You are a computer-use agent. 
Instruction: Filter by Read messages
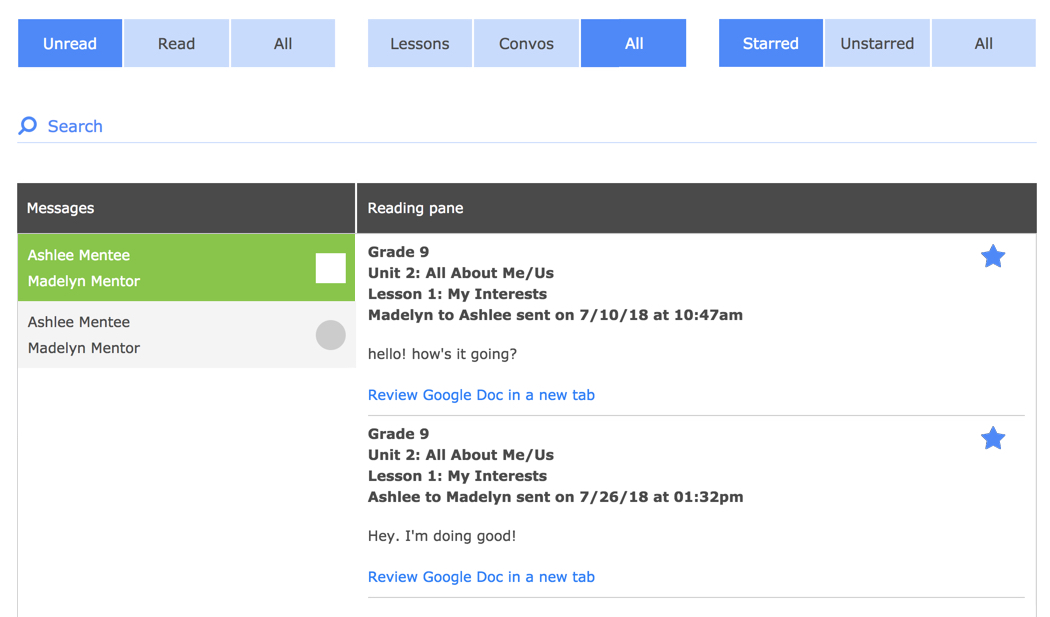(x=176, y=44)
